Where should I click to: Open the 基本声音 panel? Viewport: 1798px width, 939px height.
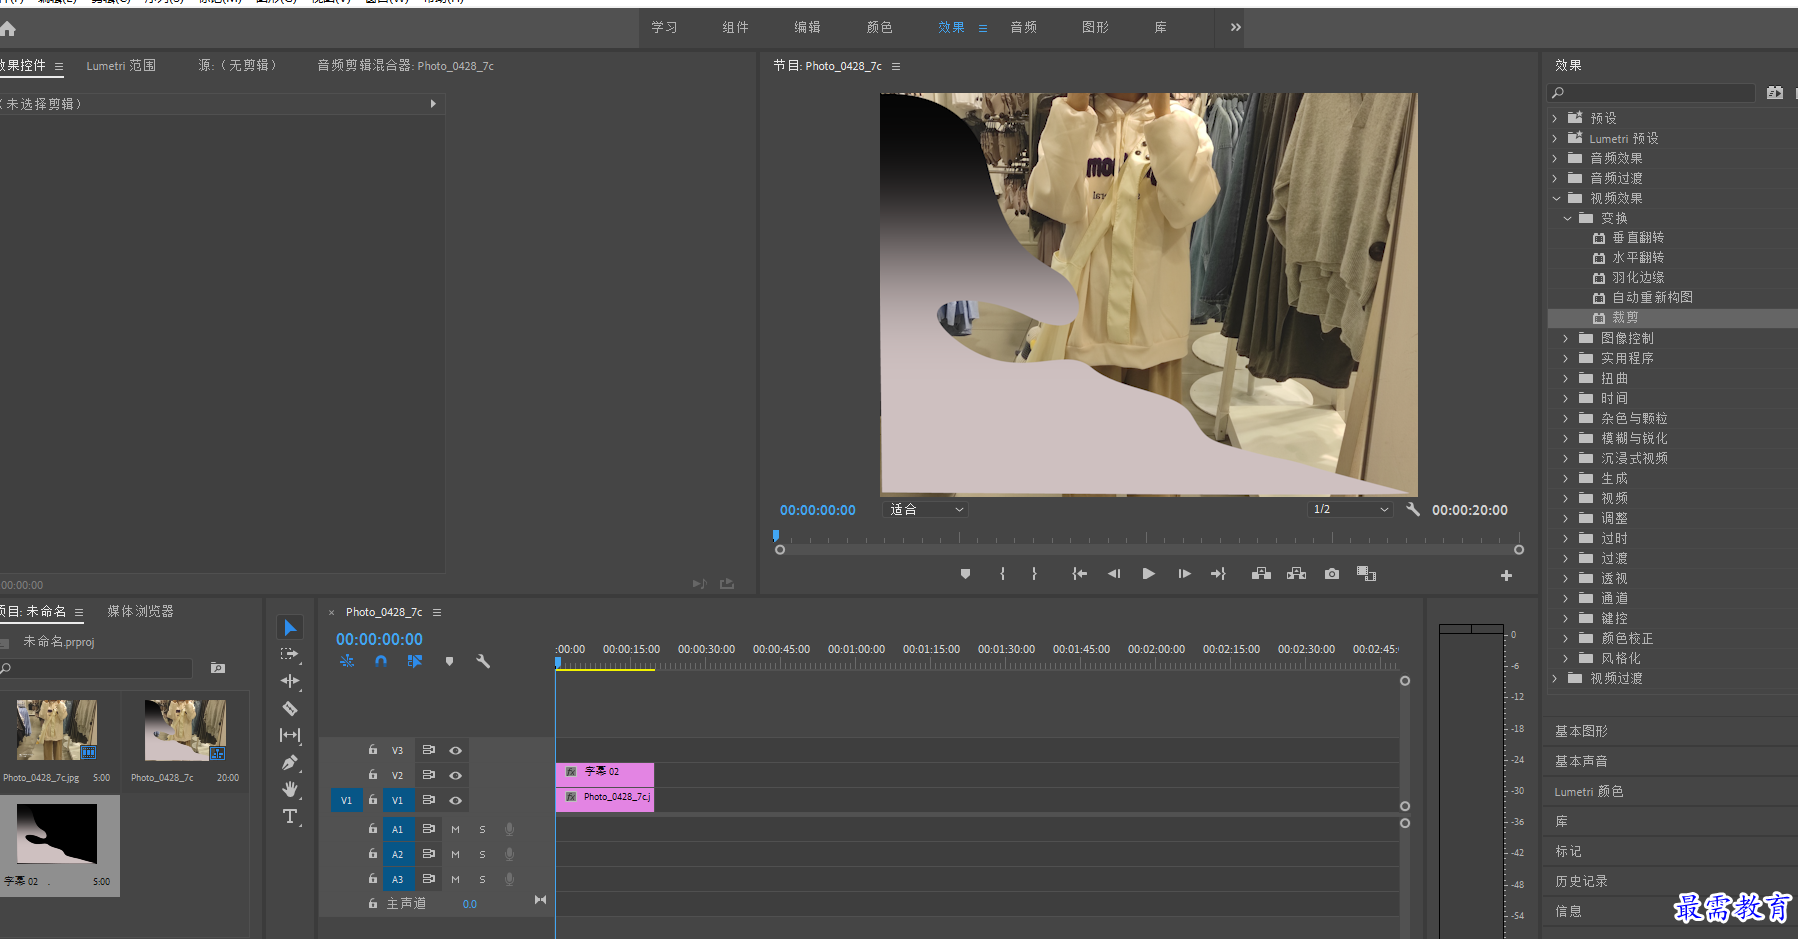pyautogui.click(x=1581, y=761)
